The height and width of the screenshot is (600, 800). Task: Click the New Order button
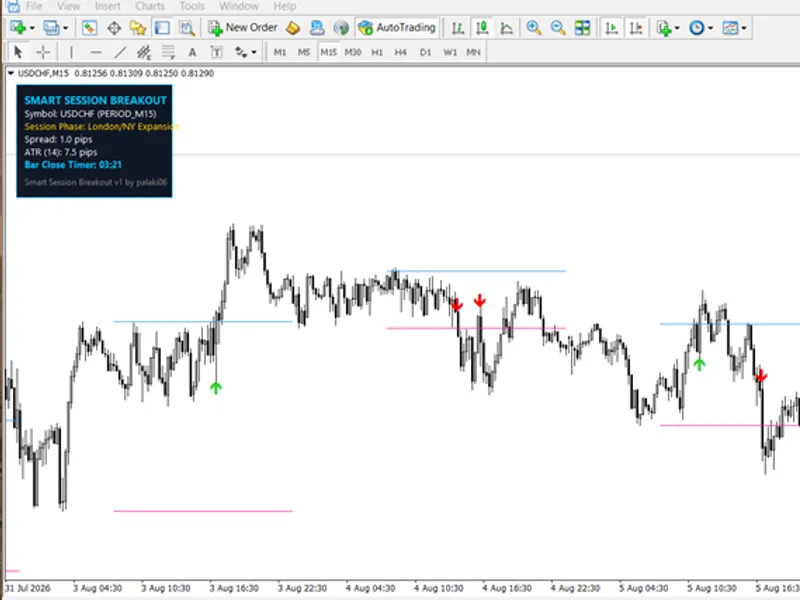click(243, 28)
